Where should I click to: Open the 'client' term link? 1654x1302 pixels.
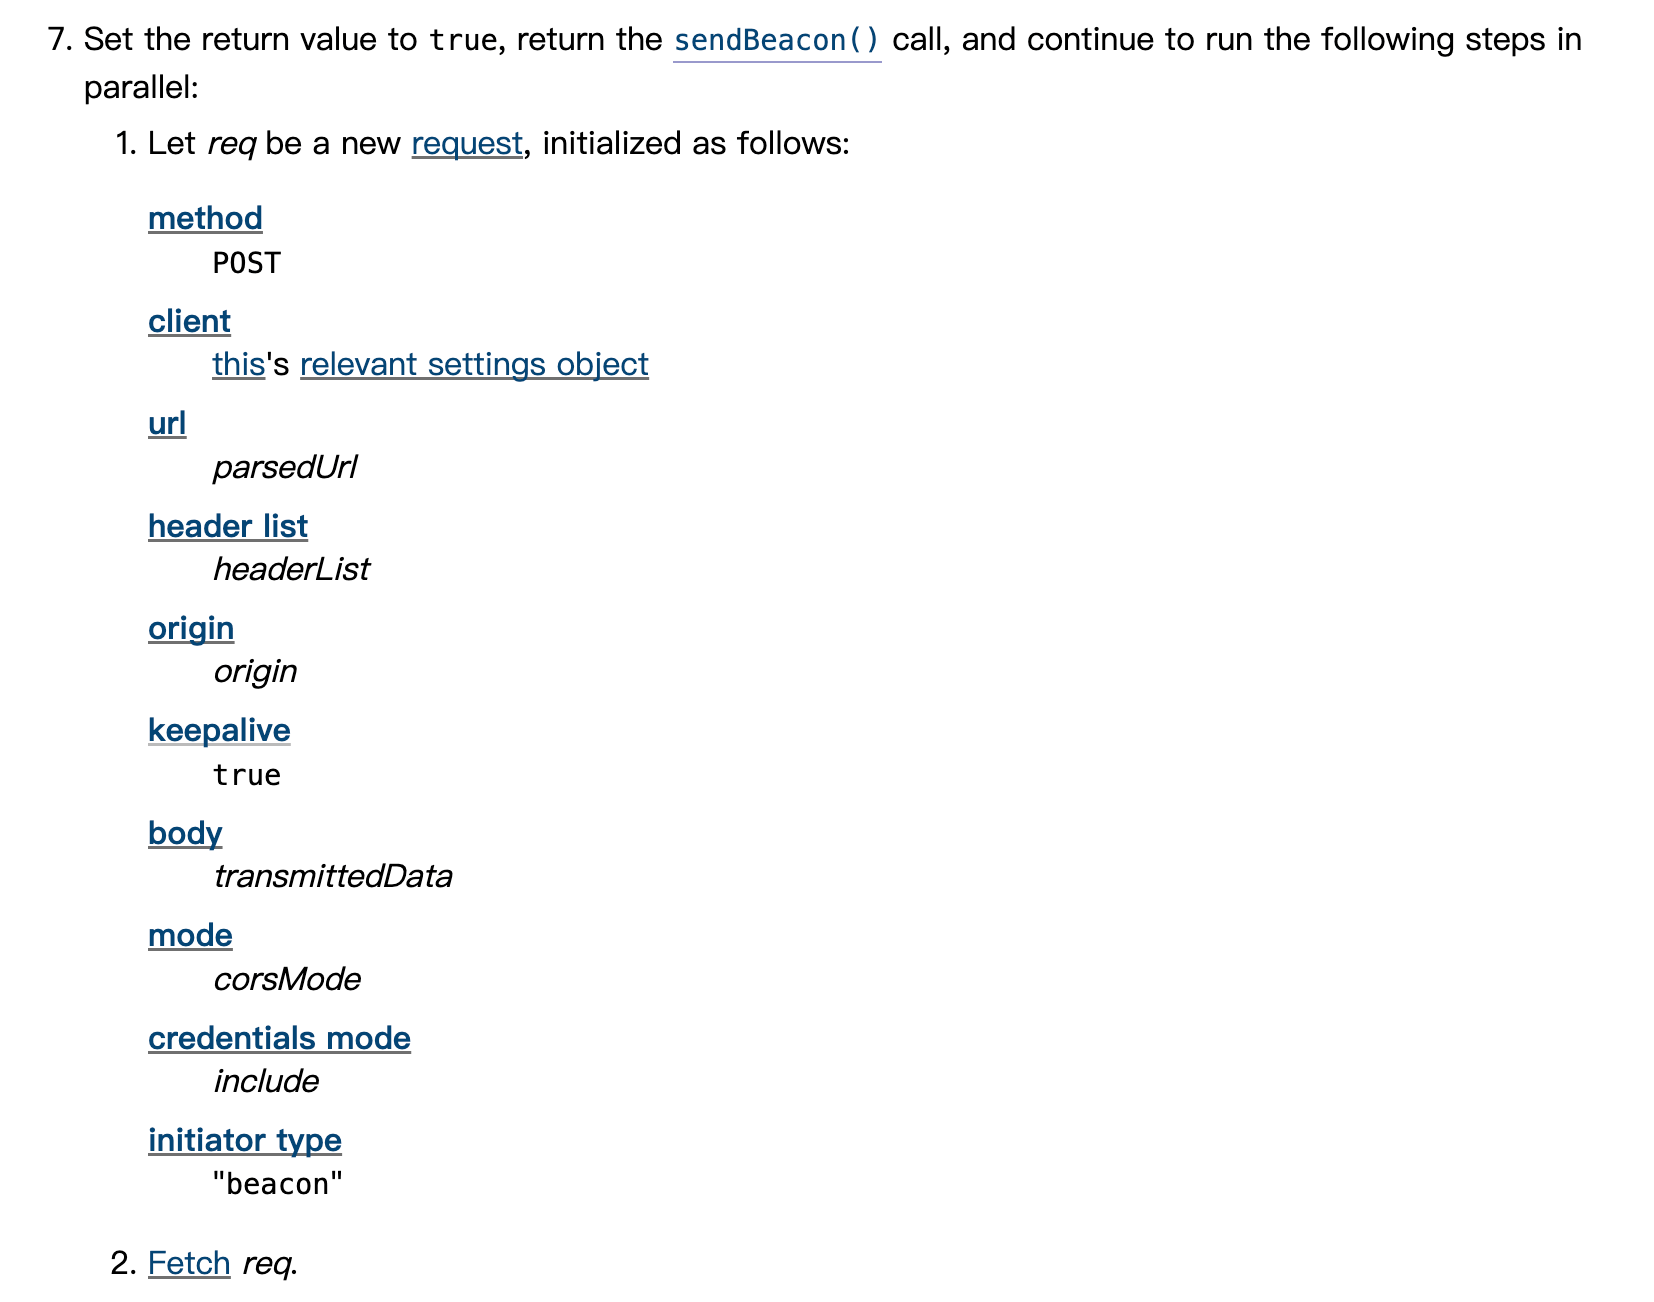189,321
